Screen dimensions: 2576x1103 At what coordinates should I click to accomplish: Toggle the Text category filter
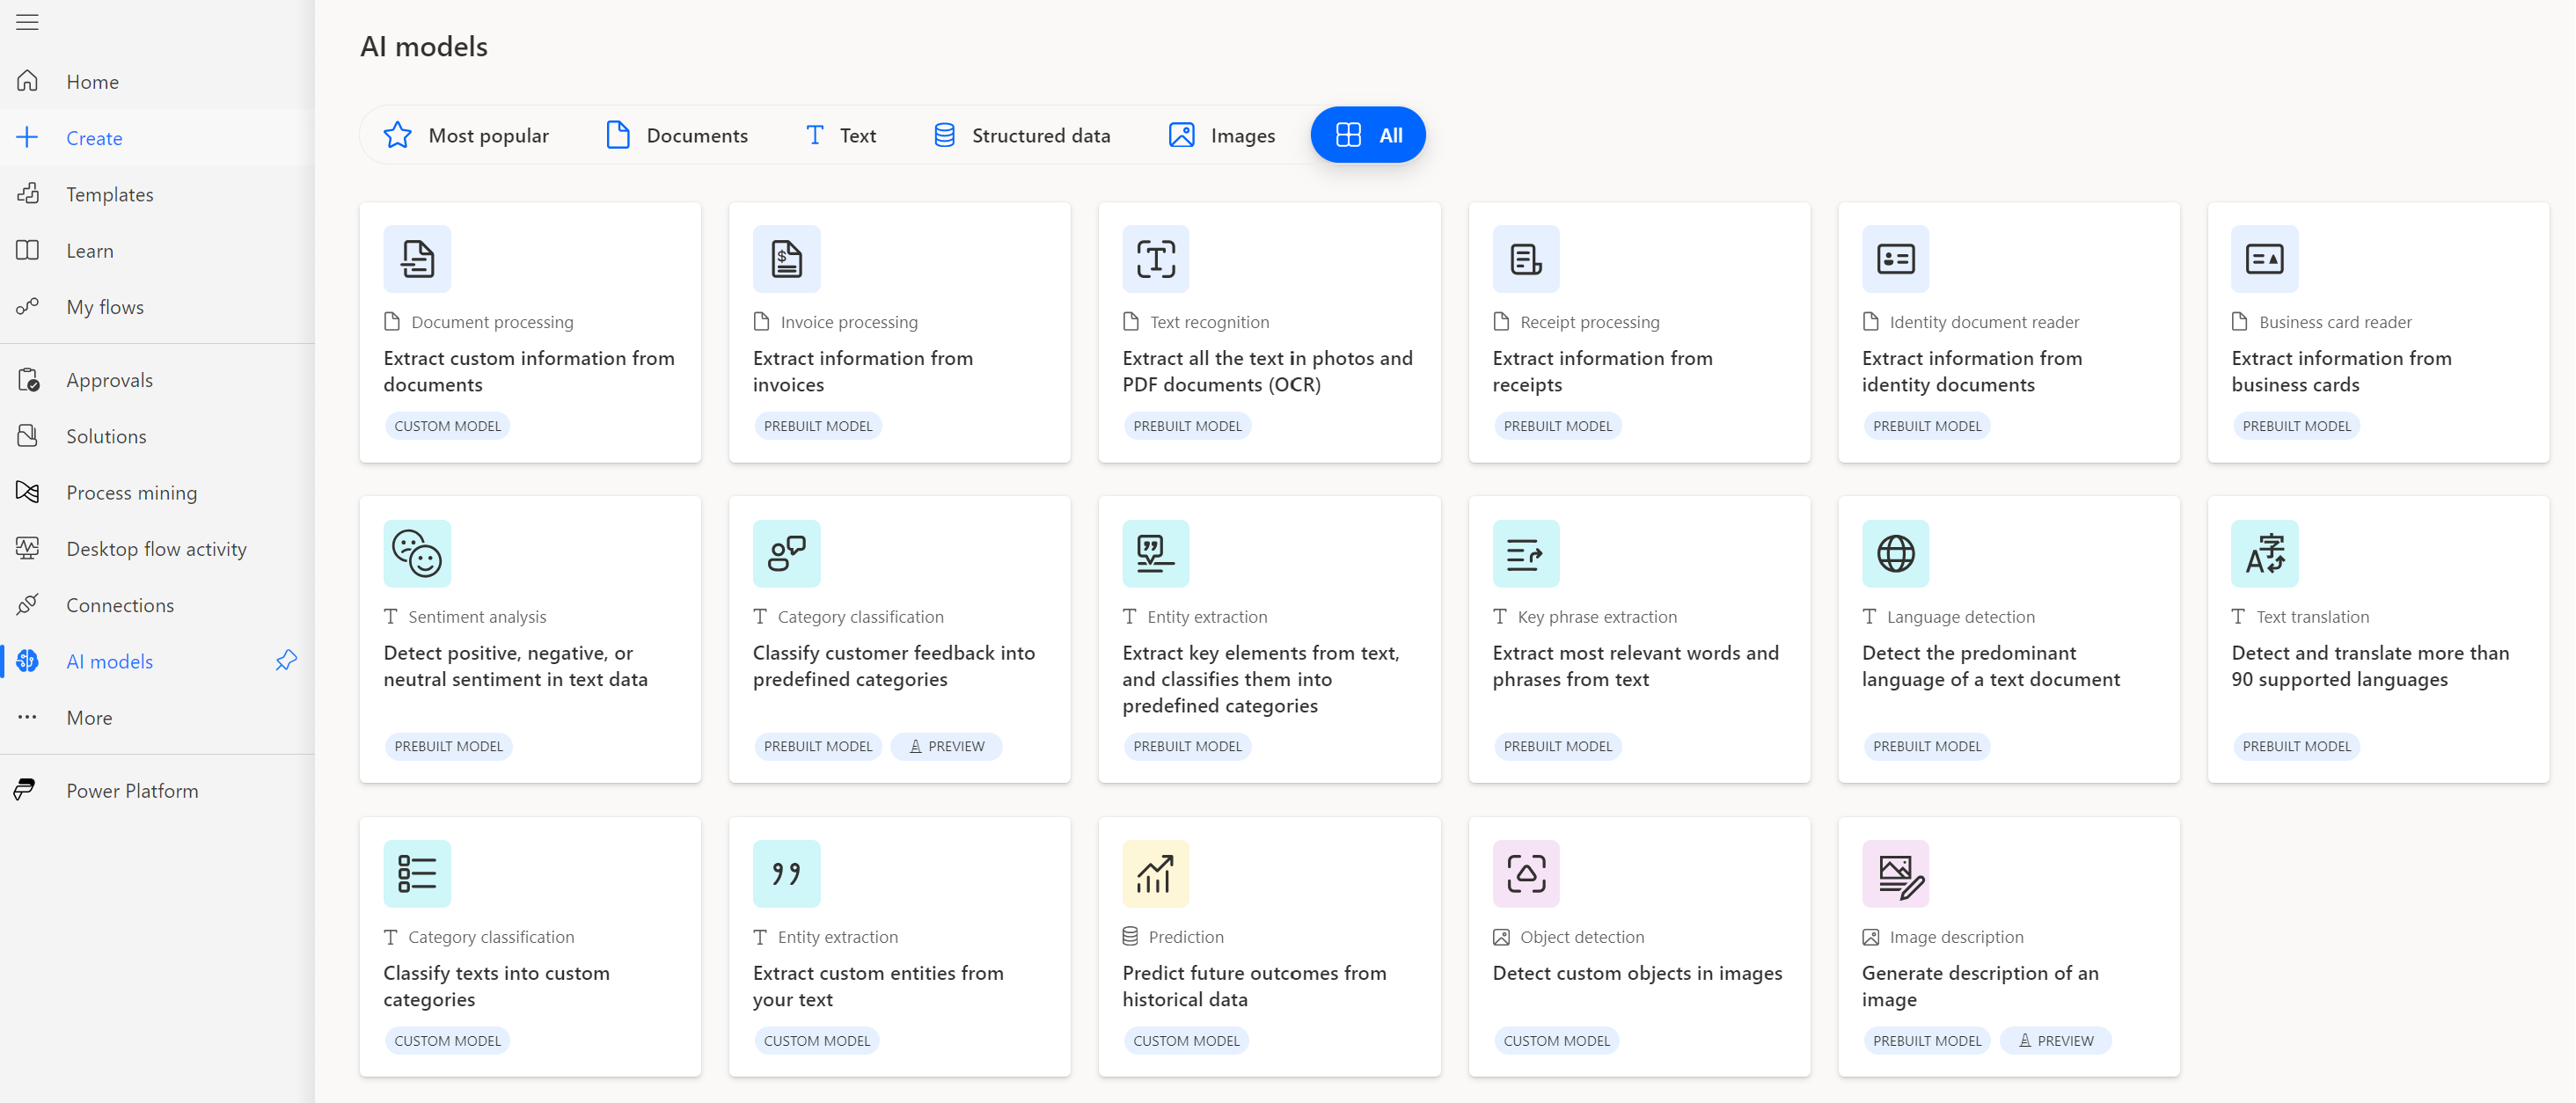854,135
